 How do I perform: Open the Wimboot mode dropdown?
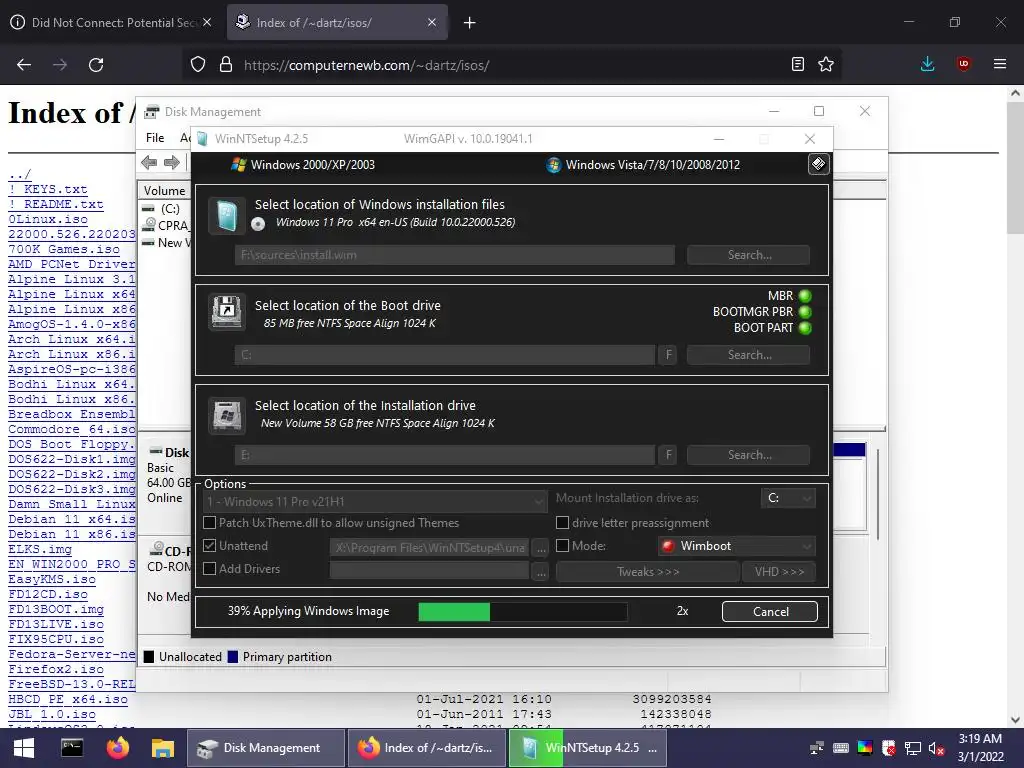[737, 546]
